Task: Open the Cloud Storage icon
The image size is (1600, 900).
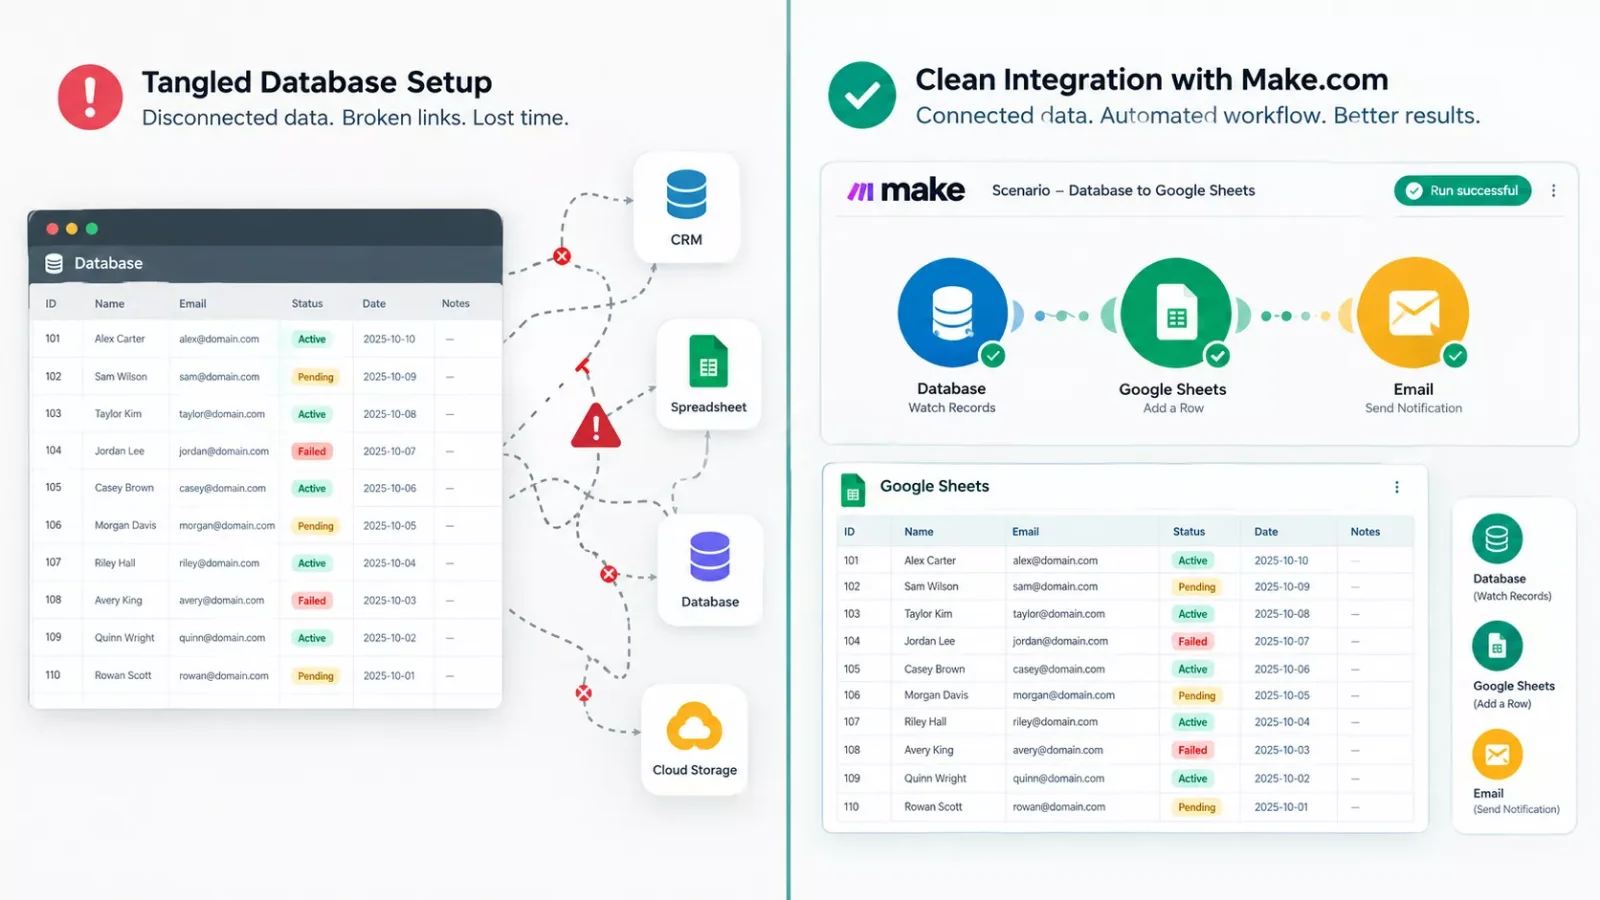Action: click(x=694, y=726)
